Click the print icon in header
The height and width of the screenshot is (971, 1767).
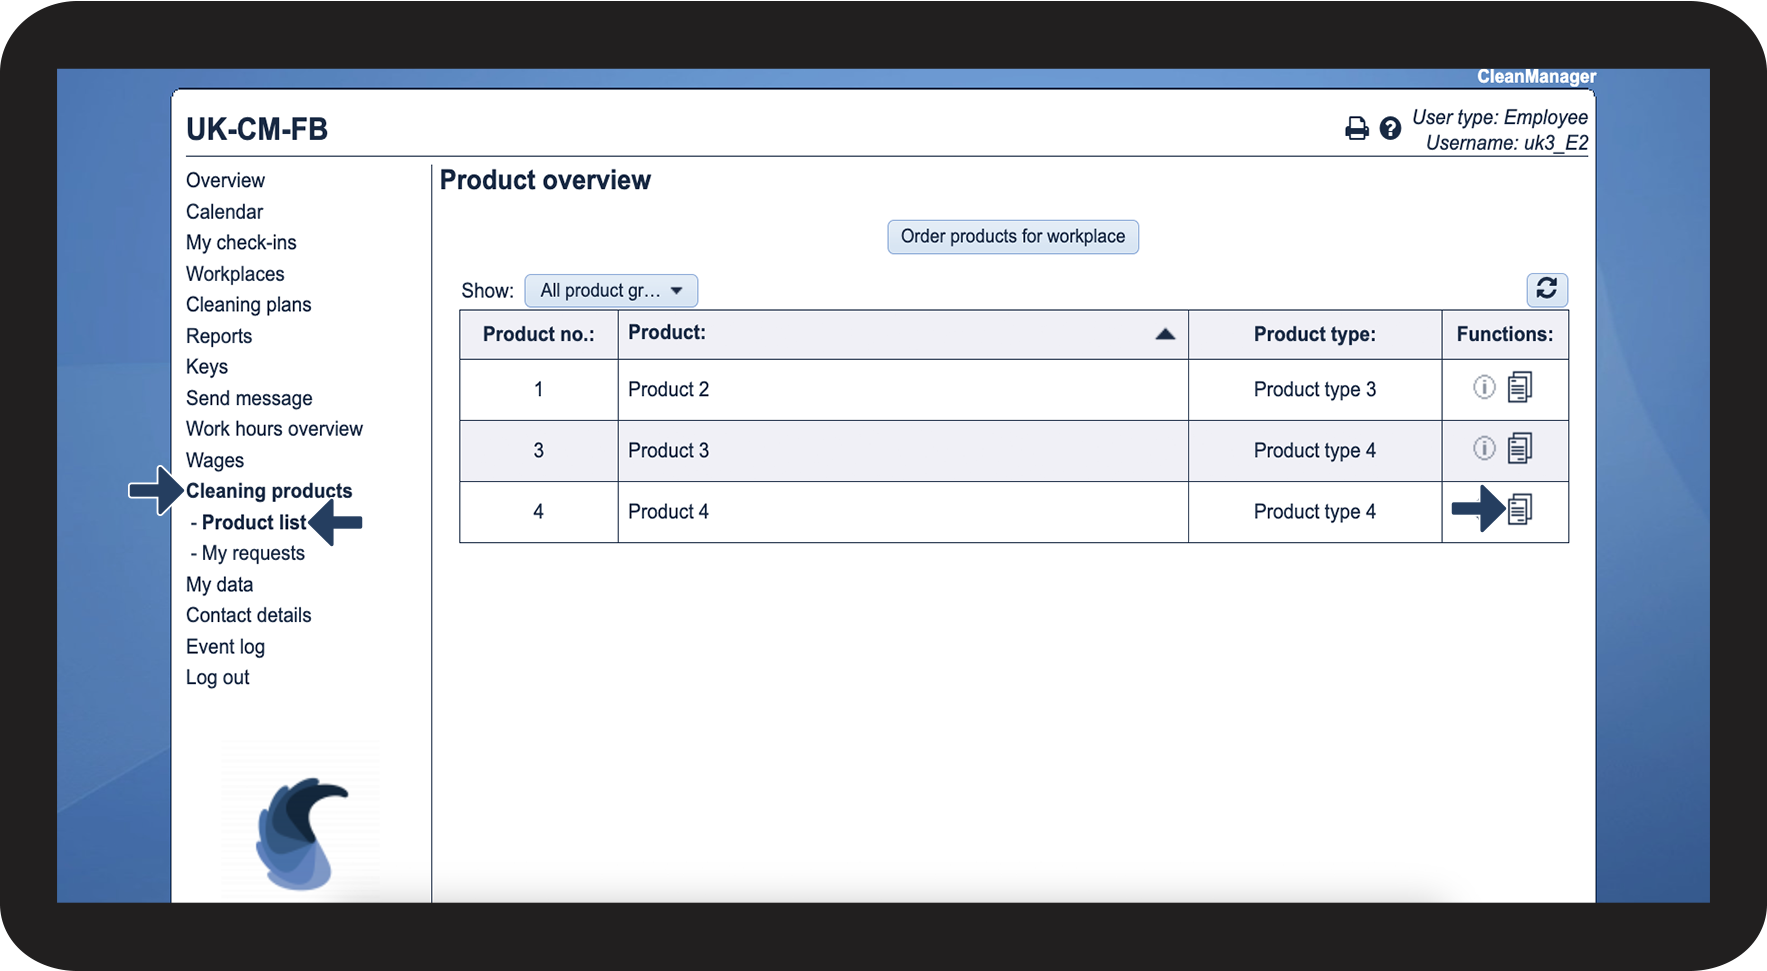(1356, 129)
